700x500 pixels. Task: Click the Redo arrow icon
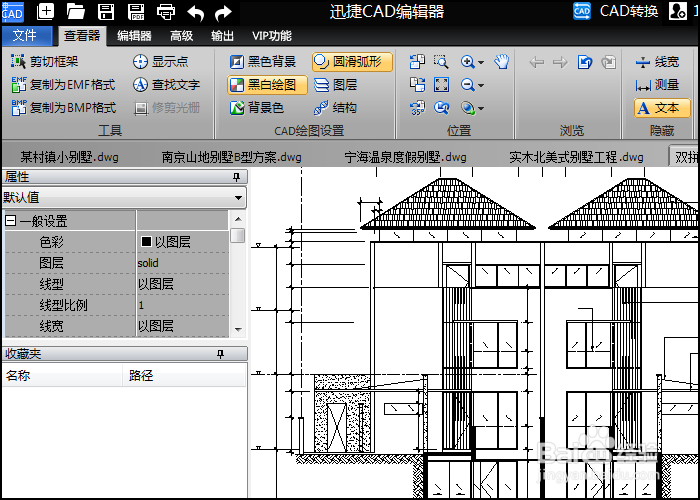point(223,12)
